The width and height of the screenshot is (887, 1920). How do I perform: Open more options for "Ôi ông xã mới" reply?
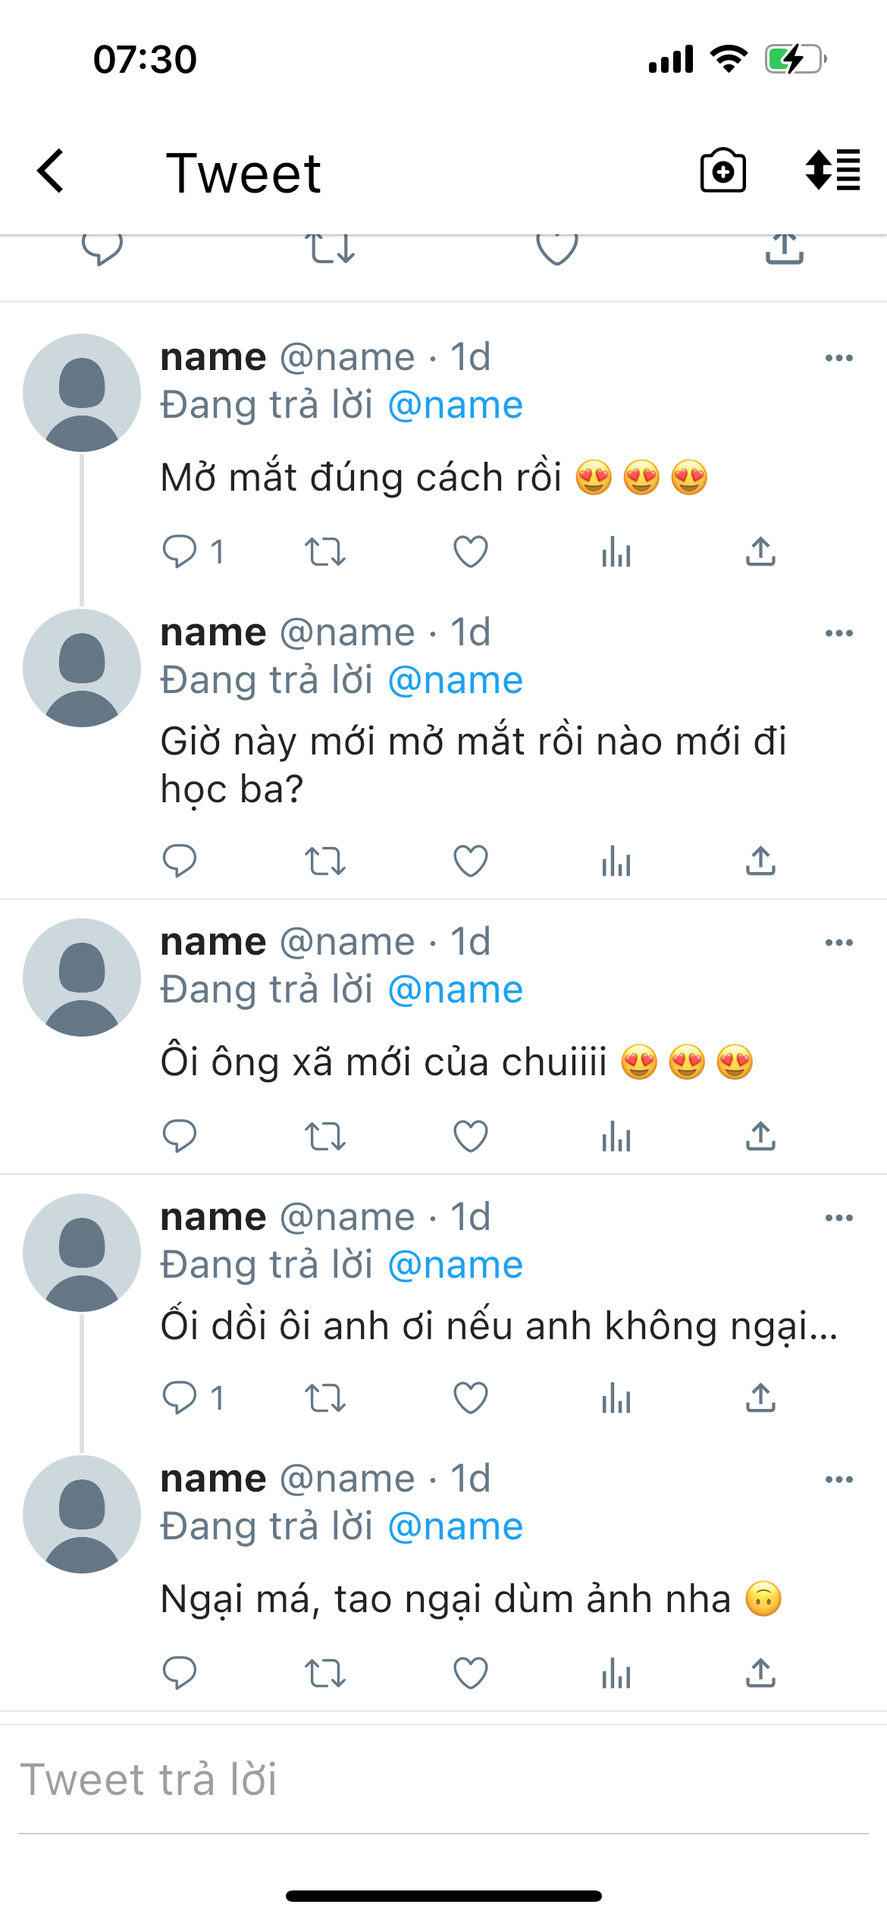coord(838,943)
